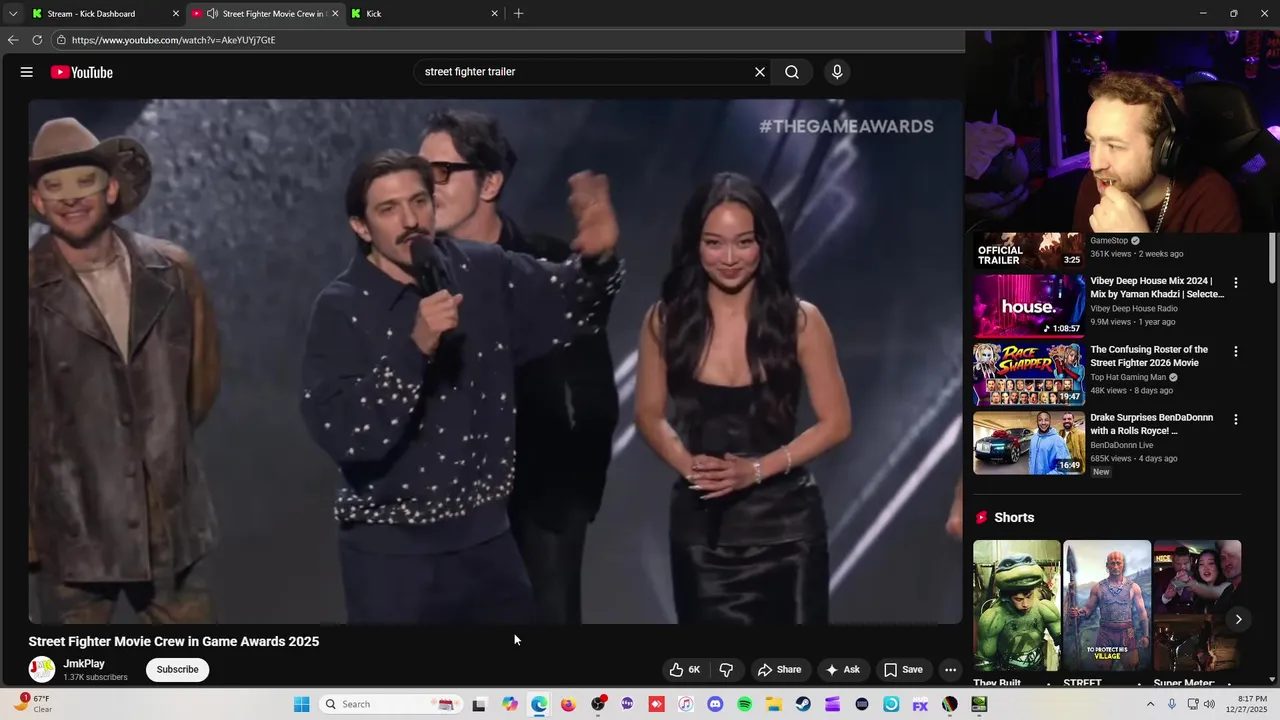Open The Confusing Roster video title
This screenshot has height=720, width=1280.
pyautogui.click(x=1149, y=356)
